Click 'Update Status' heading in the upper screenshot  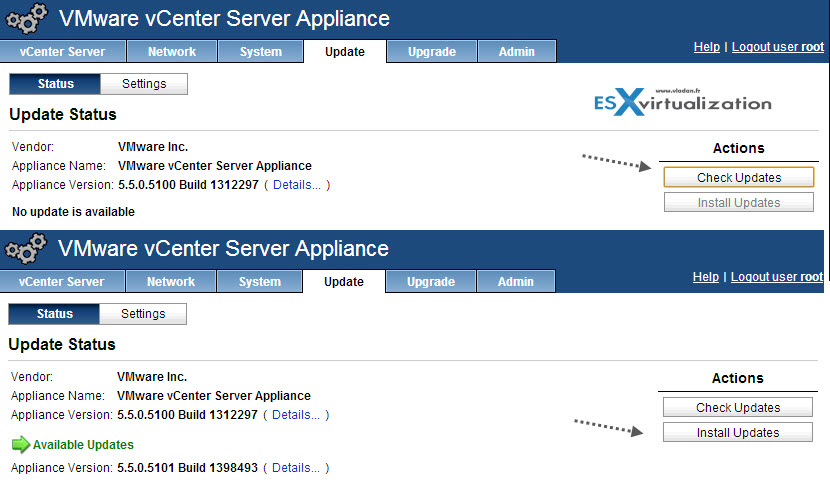(63, 114)
